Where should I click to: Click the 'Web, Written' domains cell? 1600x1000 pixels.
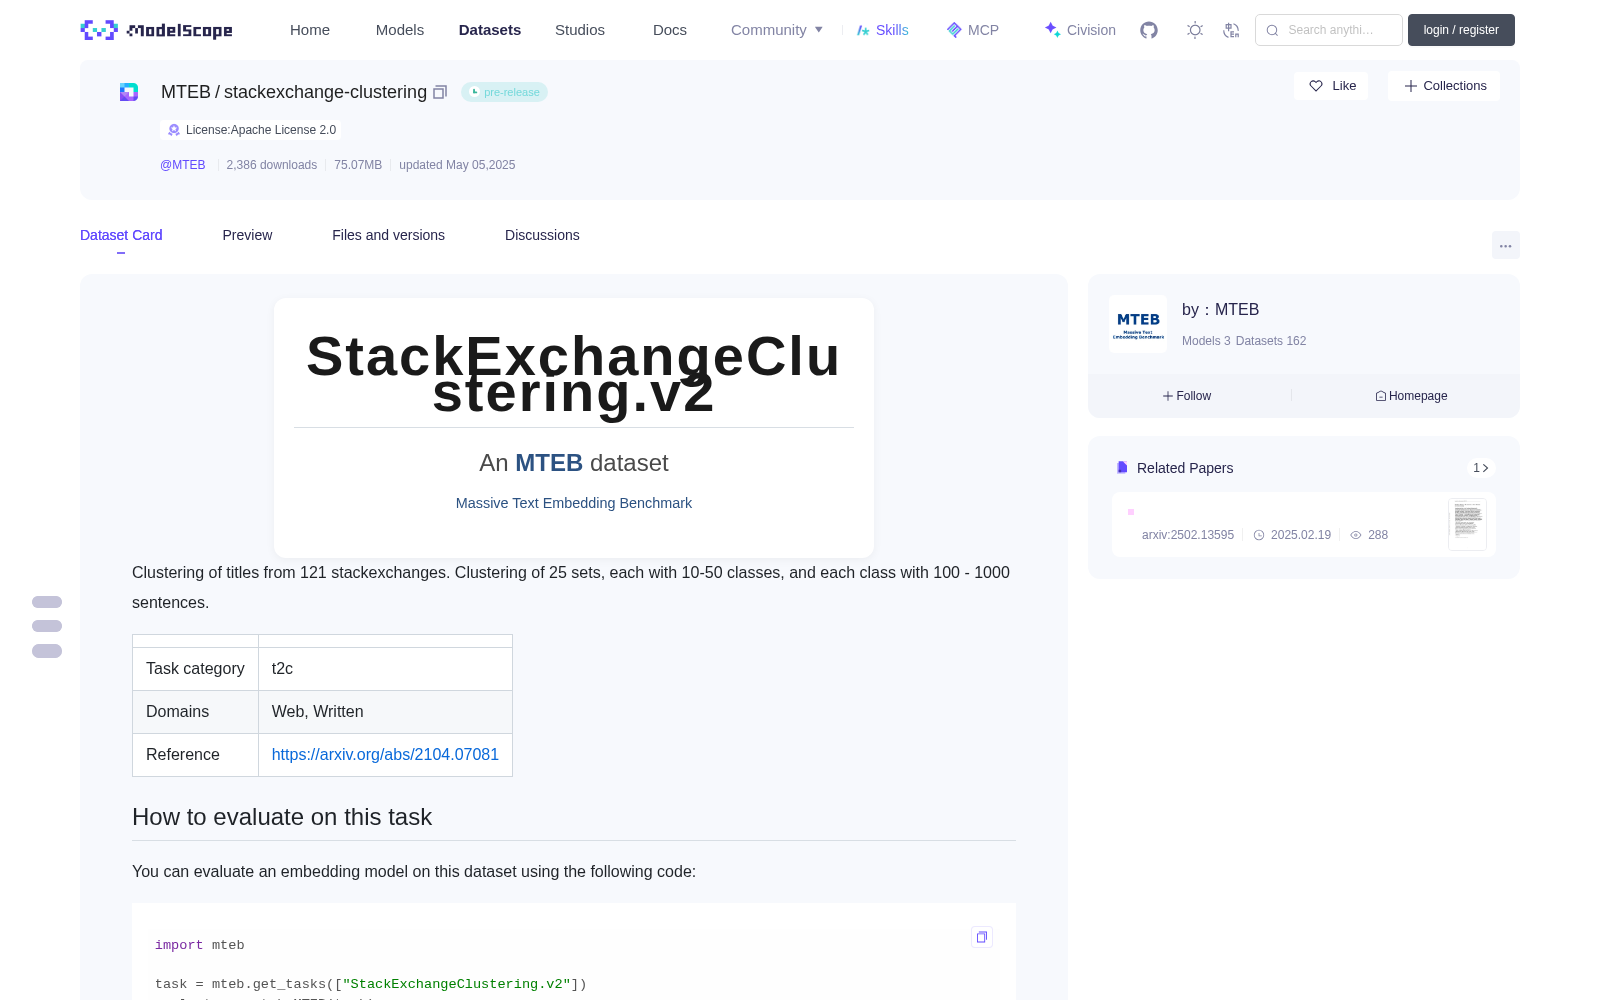coord(385,712)
